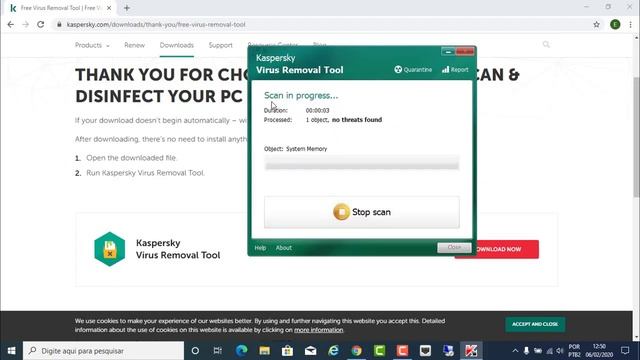Launch Microsoft Edge from the taskbar

click(242, 351)
